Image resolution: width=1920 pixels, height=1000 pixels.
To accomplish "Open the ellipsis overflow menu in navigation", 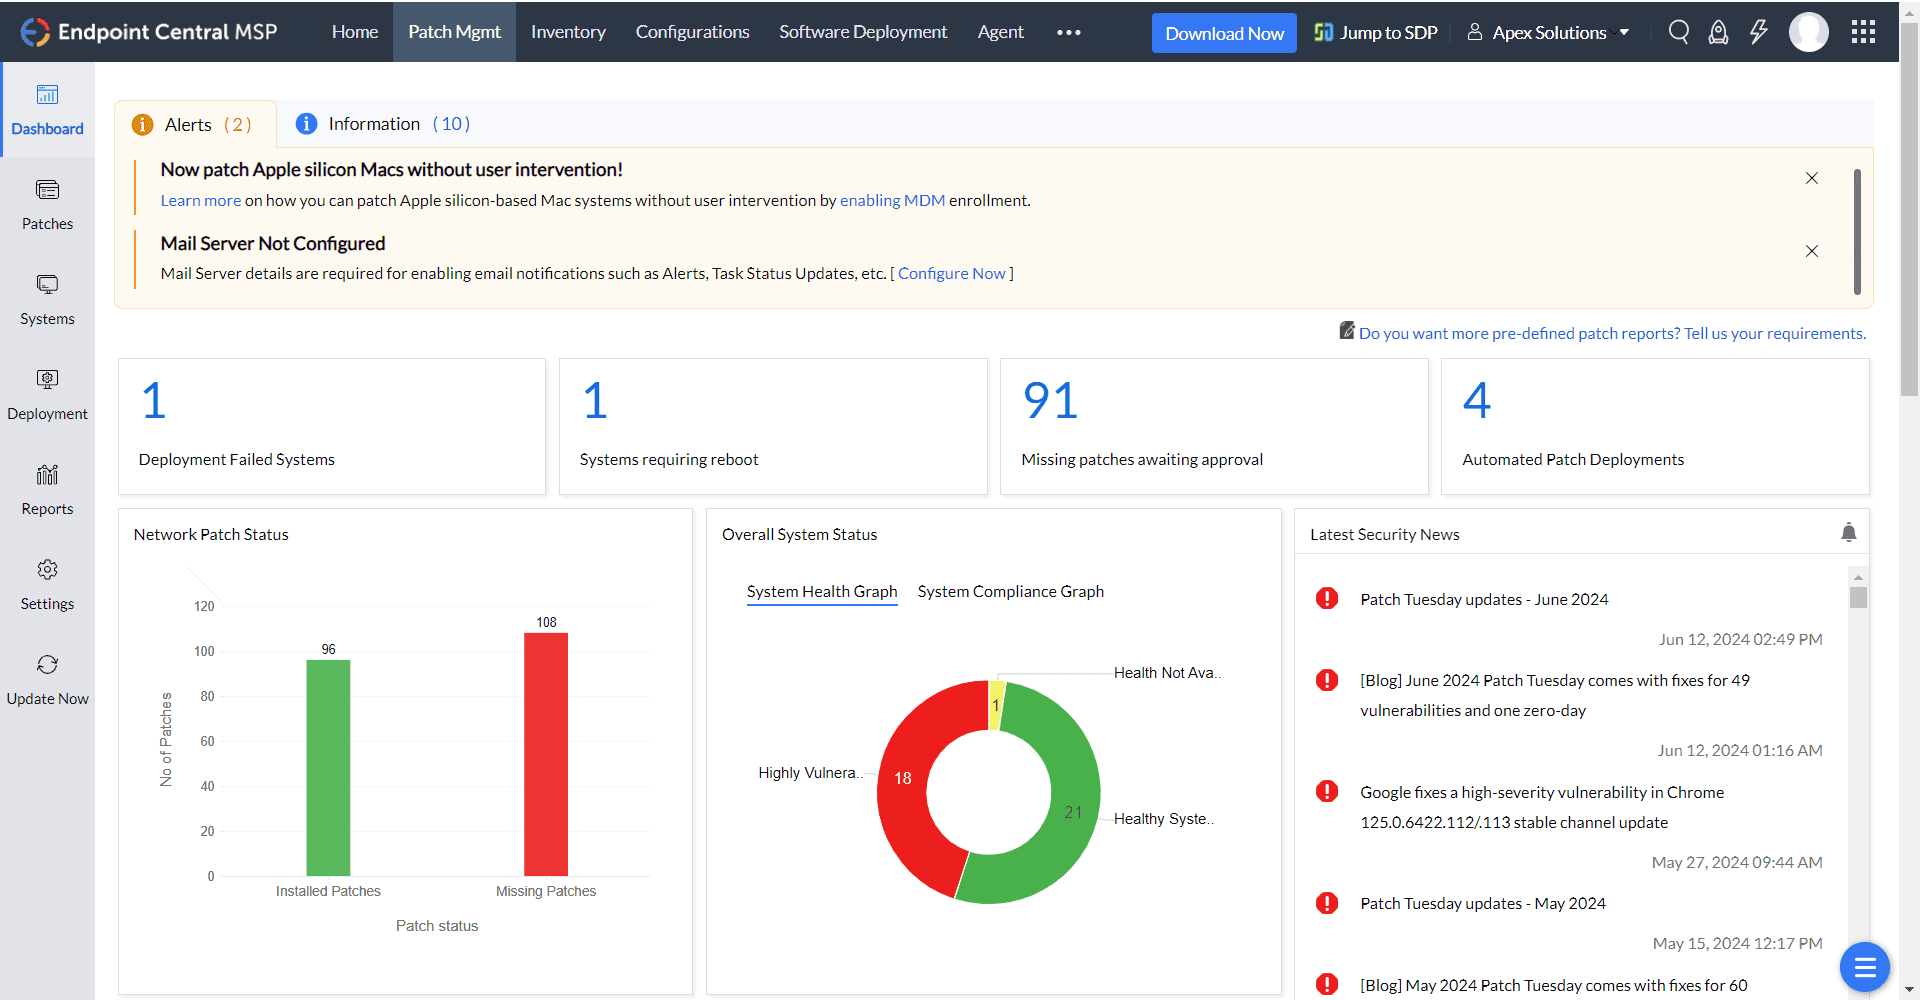I will coord(1068,33).
